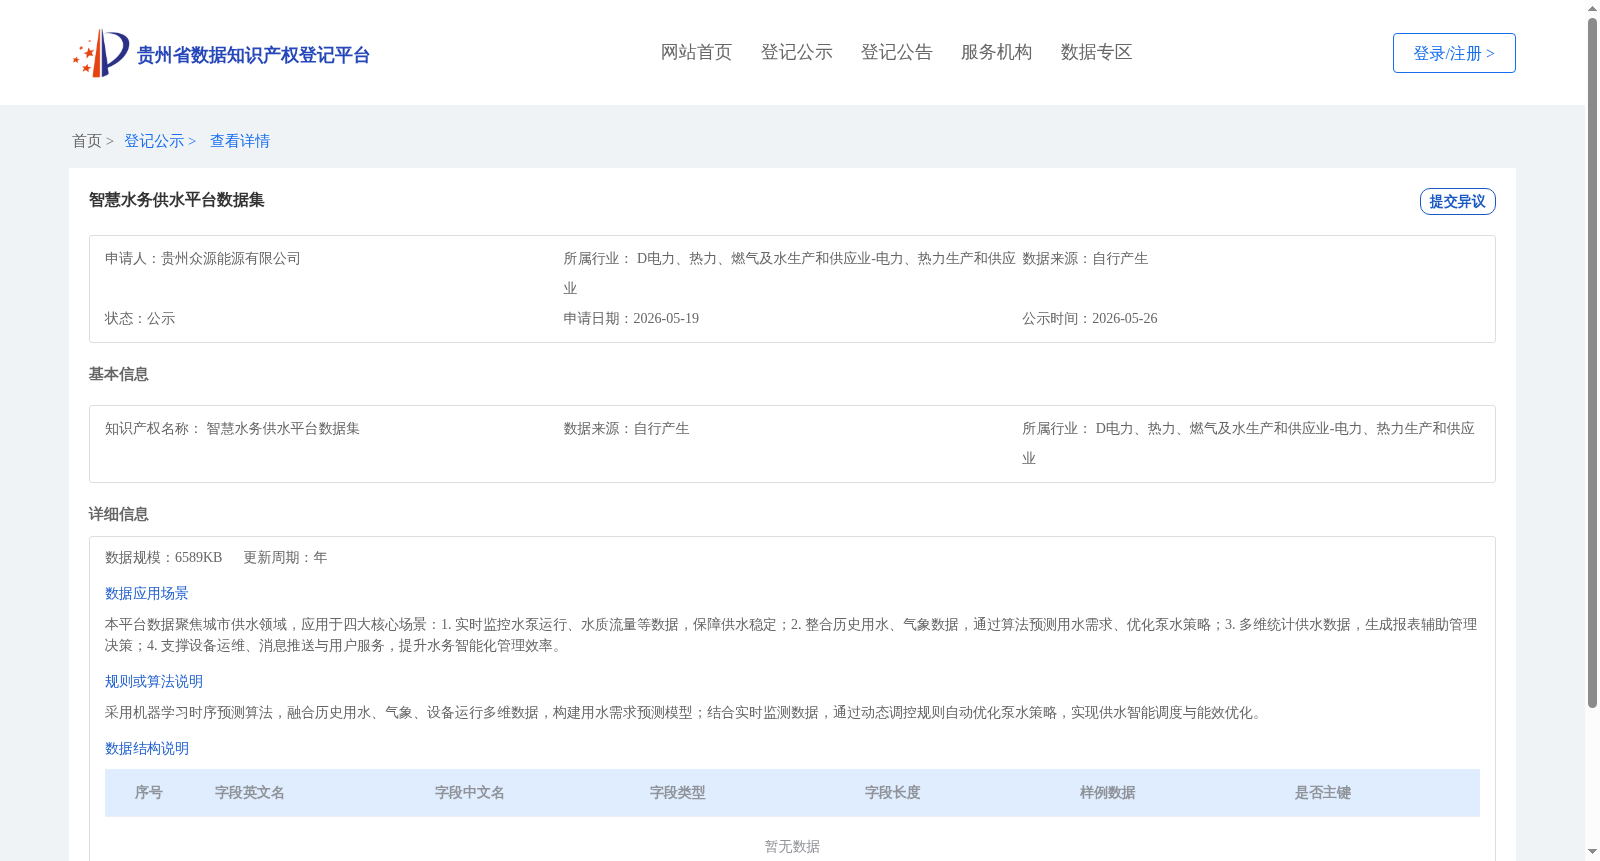Screen dimensions: 1600x861
Task: Click the vertical scrollbar thumb
Action: pos(1592,363)
